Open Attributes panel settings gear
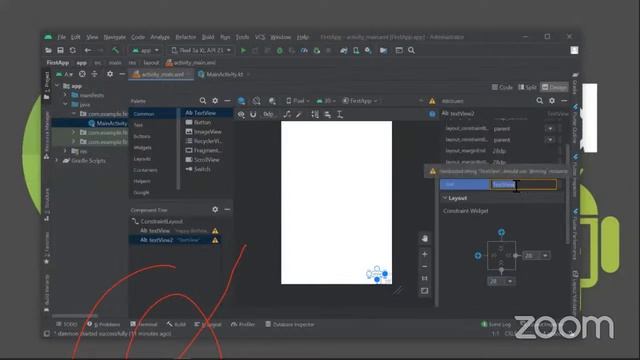640x360 pixels. [x=552, y=101]
